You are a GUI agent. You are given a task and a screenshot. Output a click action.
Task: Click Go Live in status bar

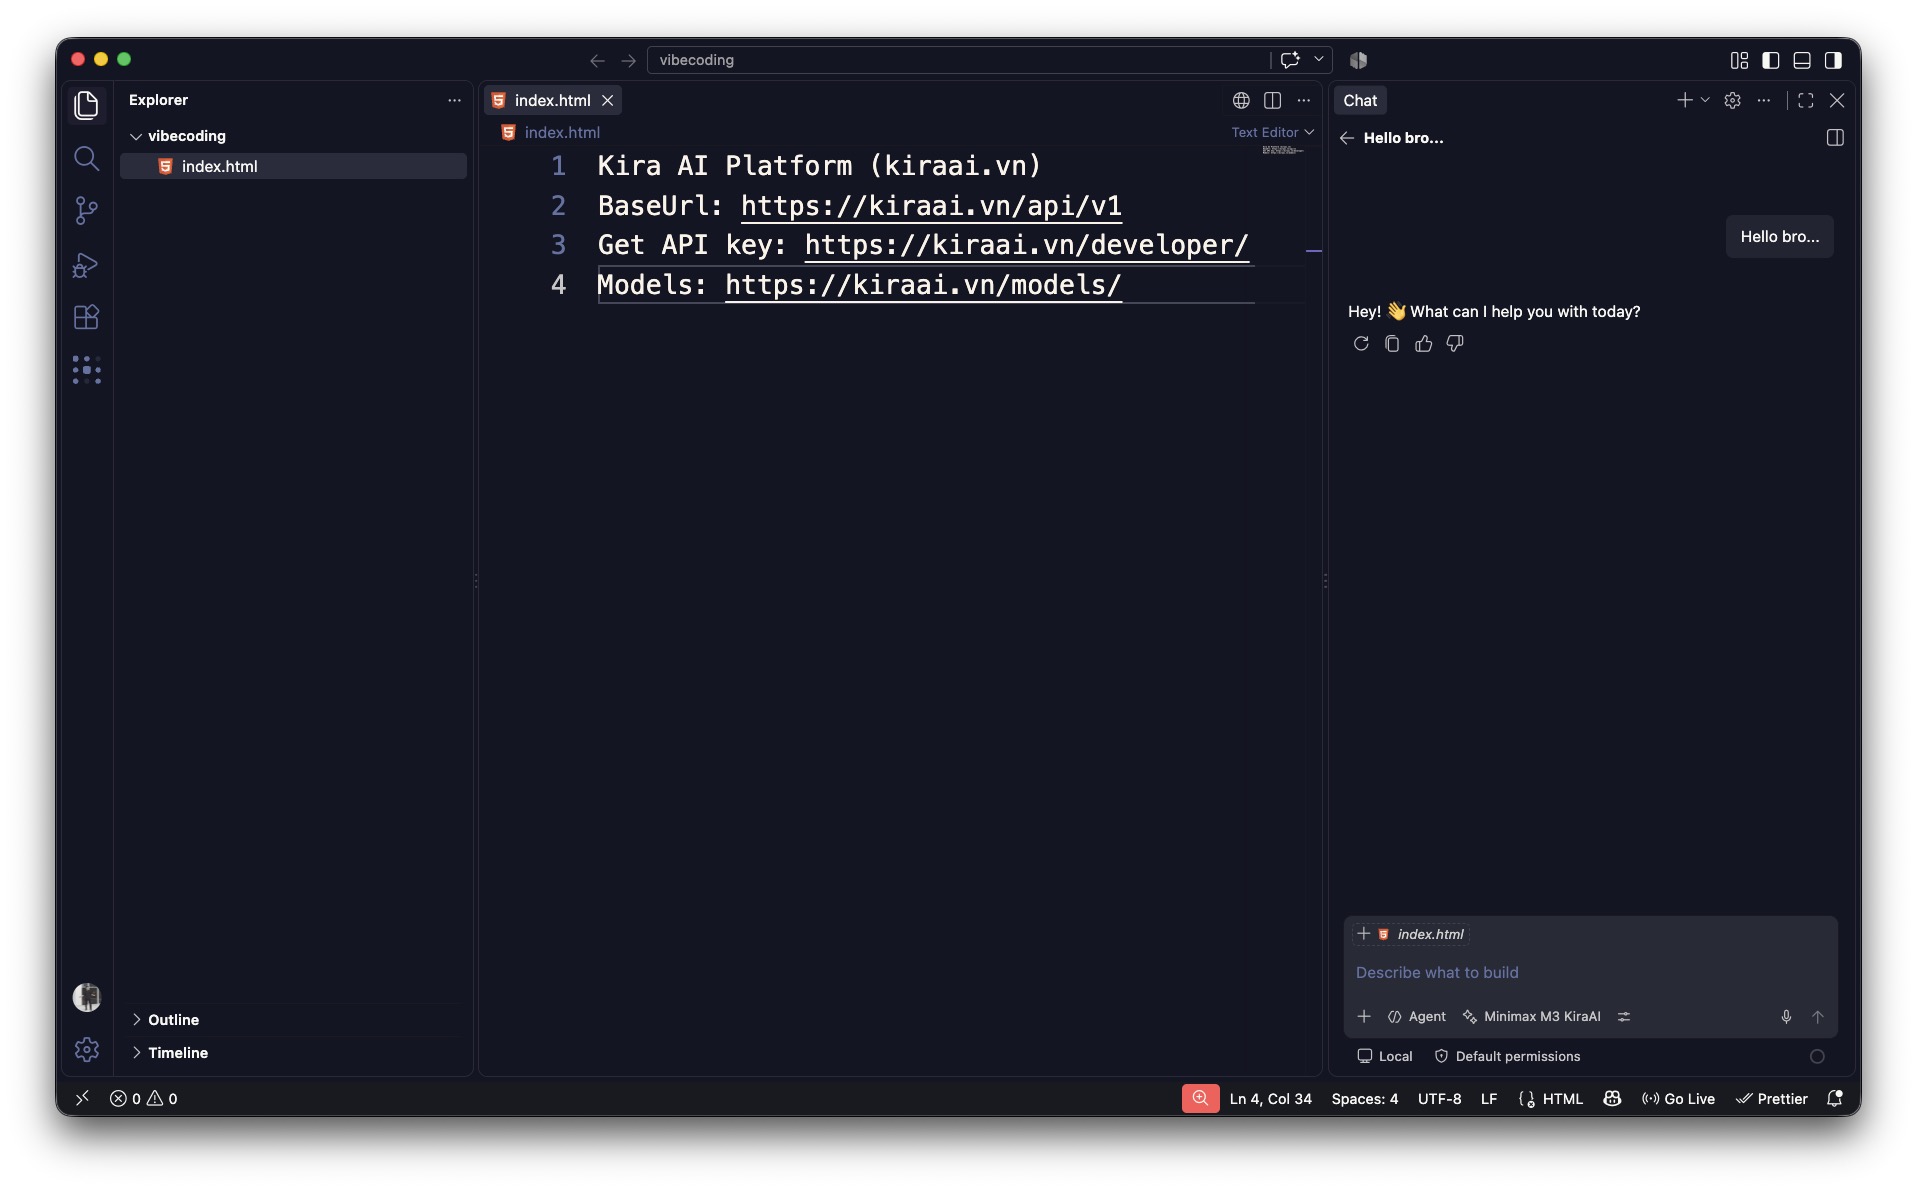click(x=1678, y=1098)
